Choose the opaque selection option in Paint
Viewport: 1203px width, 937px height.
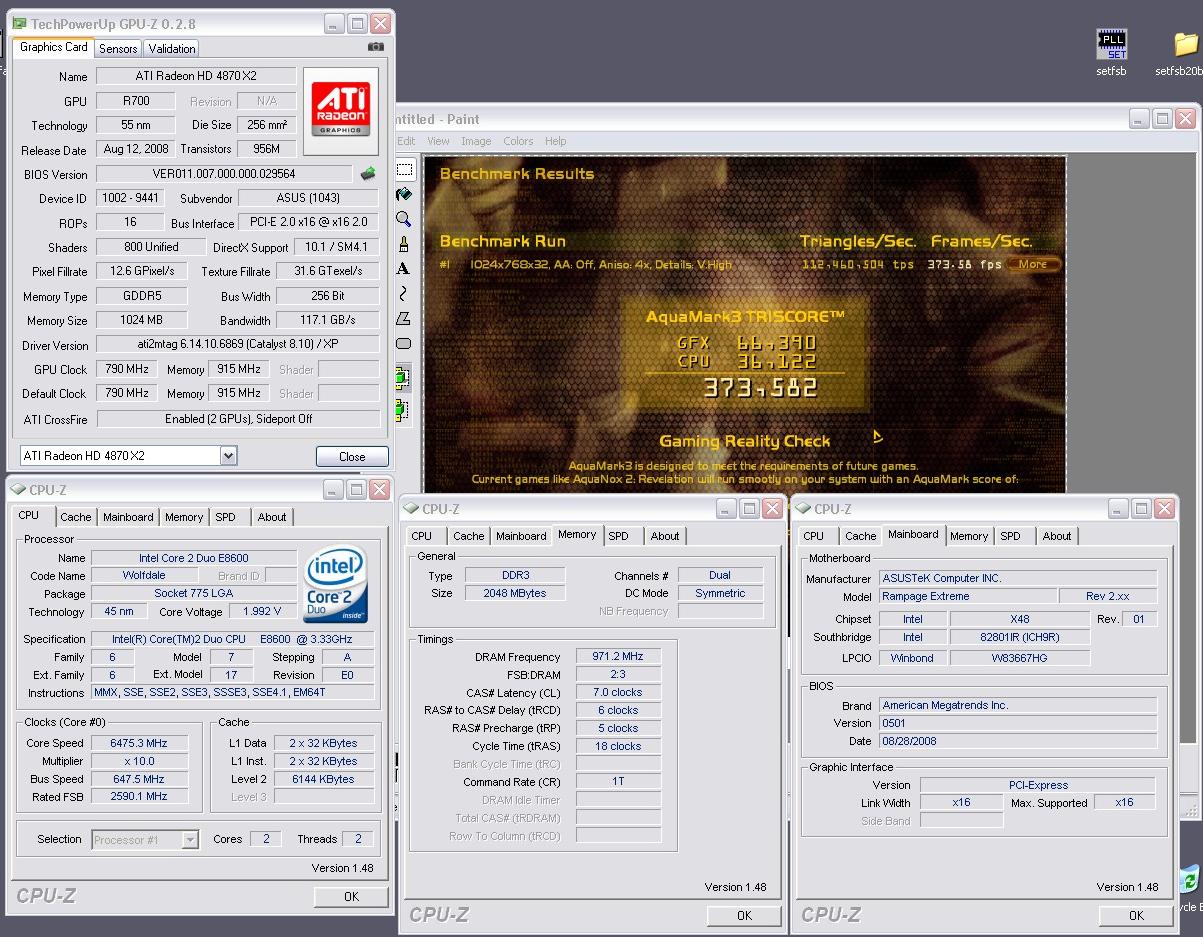click(x=403, y=379)
